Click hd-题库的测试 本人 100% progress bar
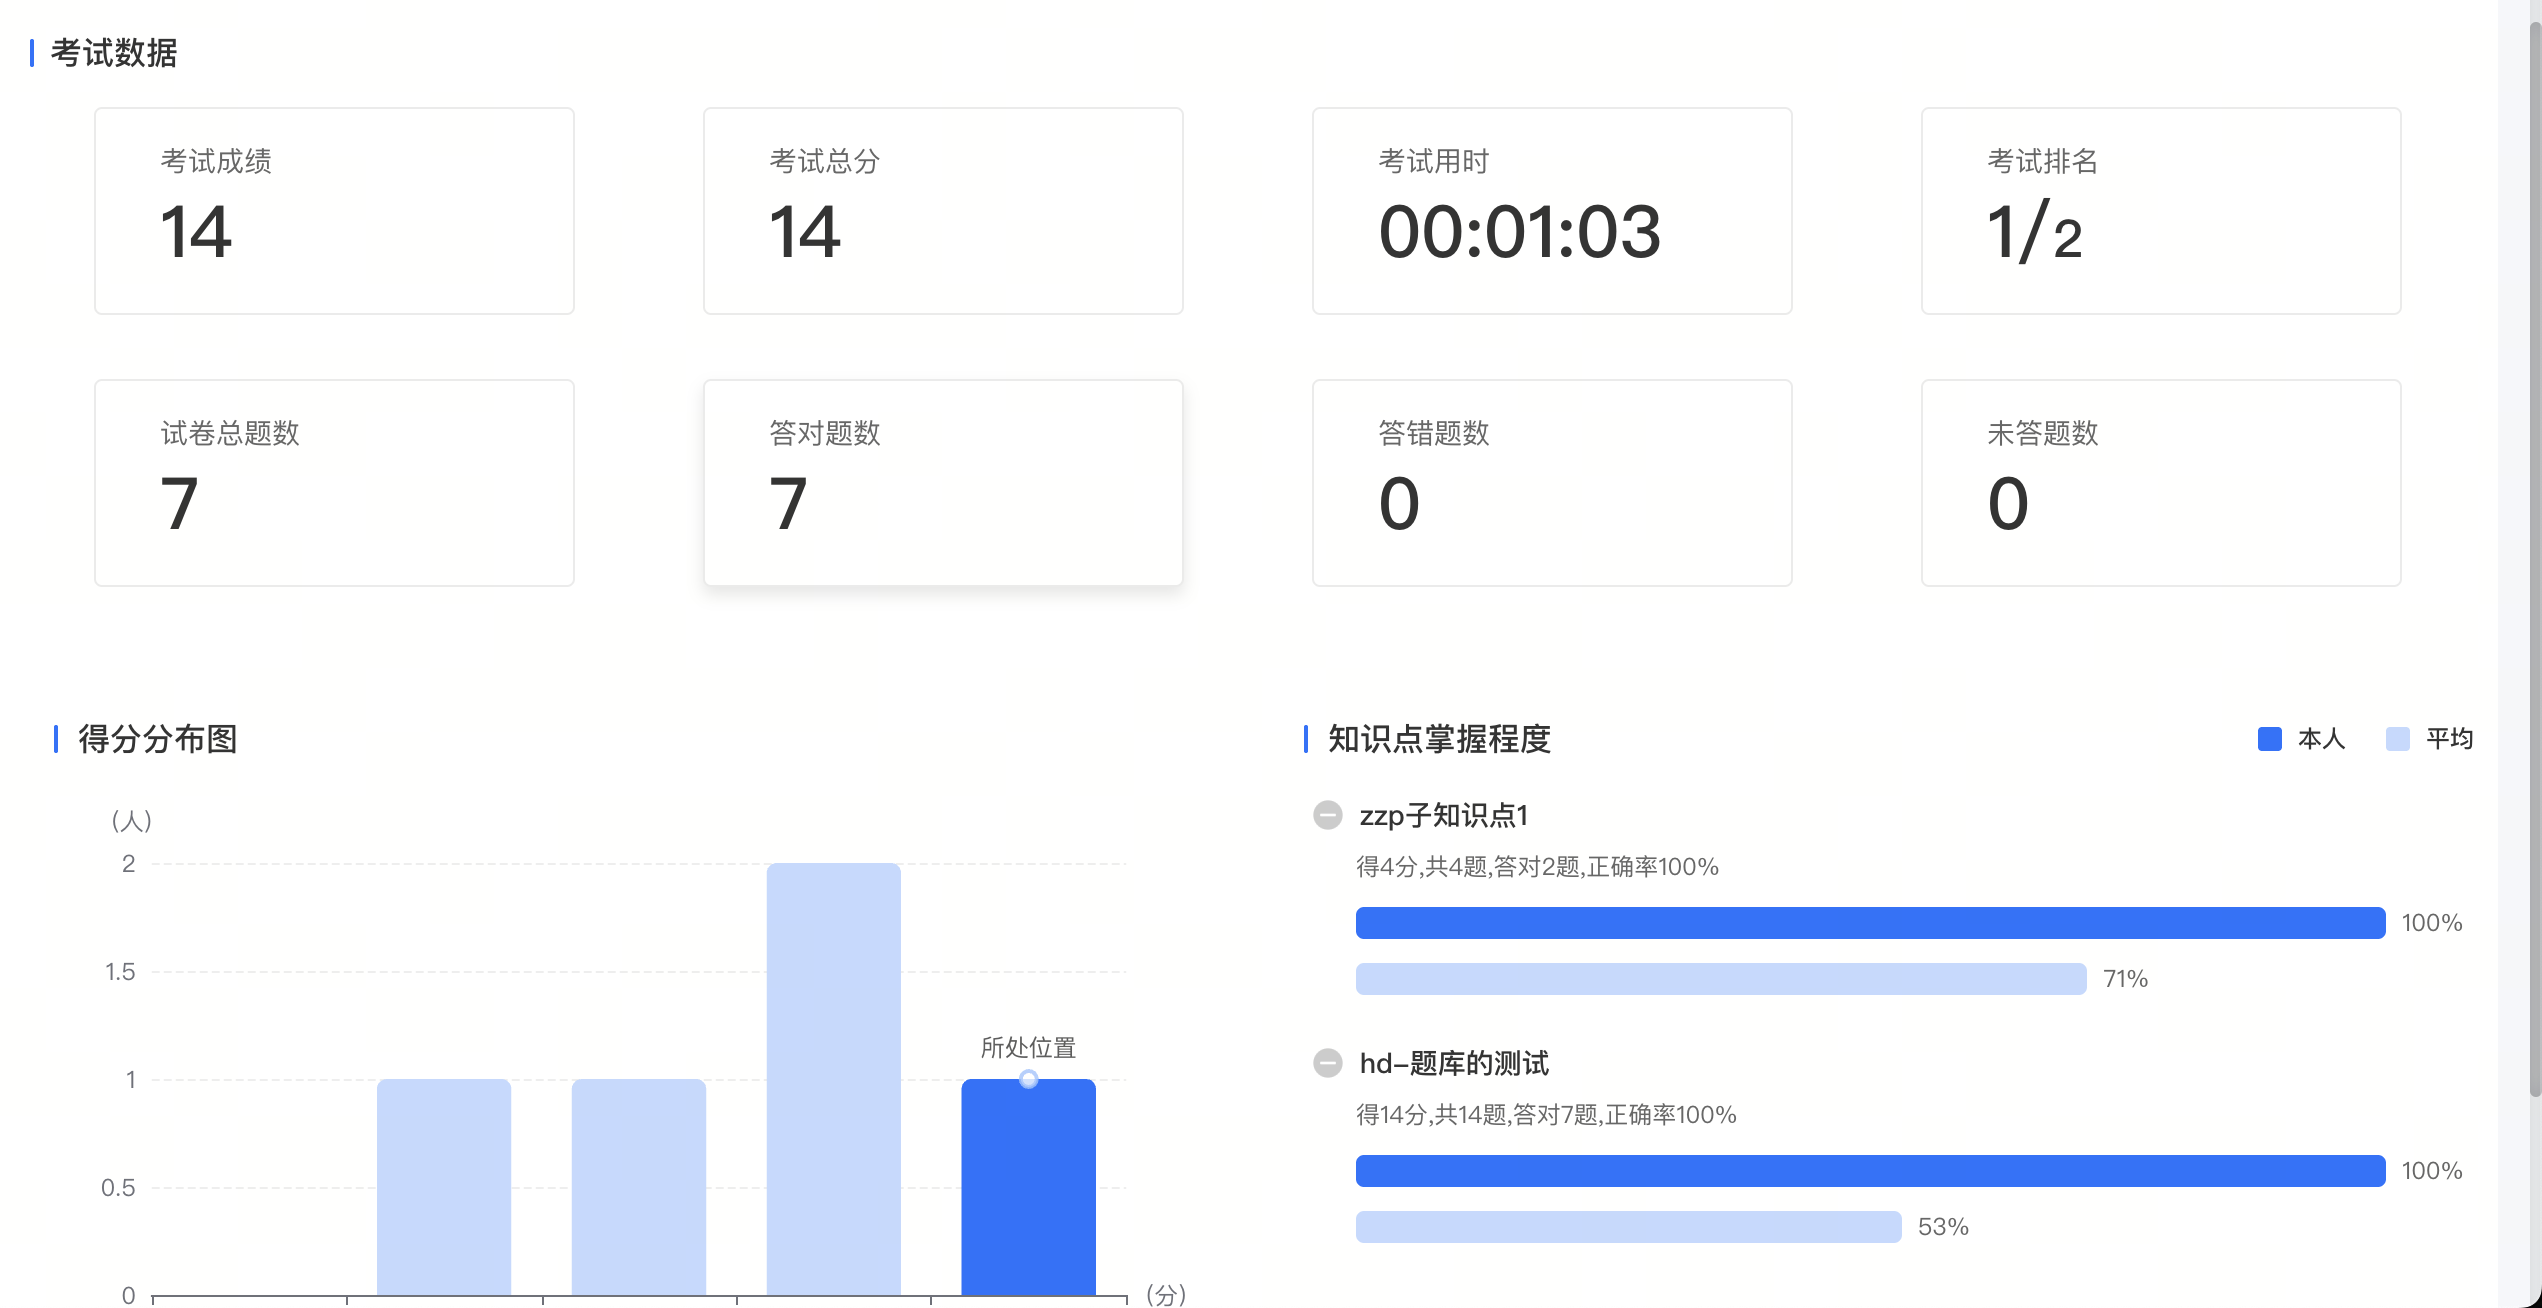The image size is (2542, 1308). tap(1870, 1171)
